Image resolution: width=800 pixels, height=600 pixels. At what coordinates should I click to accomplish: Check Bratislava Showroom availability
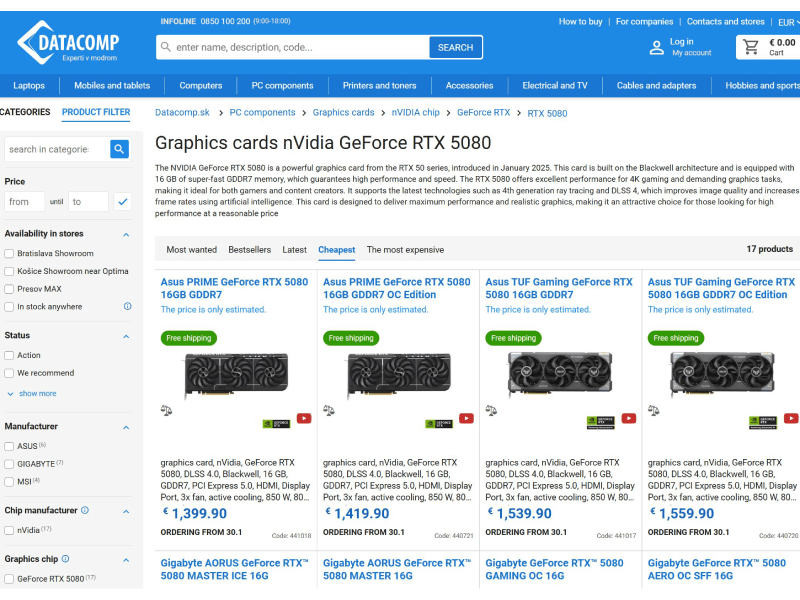point(9,254)
